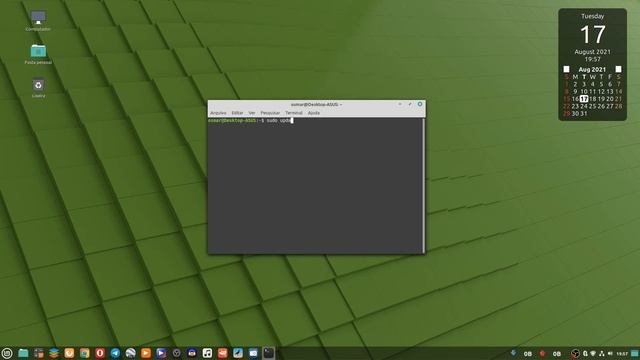Open the Arquivo menu in the terminal
Viewport: 640px width, 360px height.
pos(218,113)
